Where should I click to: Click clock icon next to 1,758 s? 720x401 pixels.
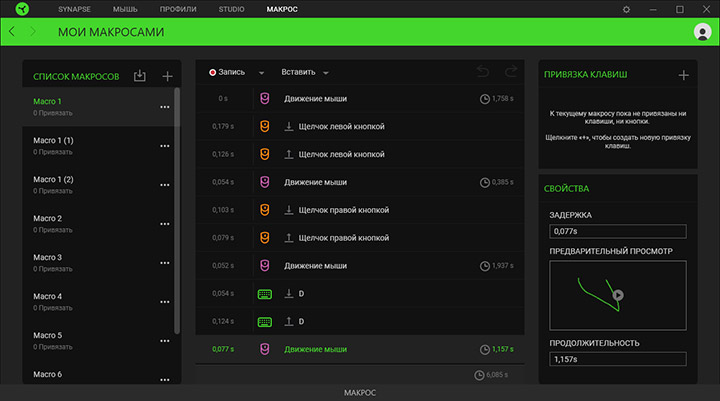[x=484, y=99]
